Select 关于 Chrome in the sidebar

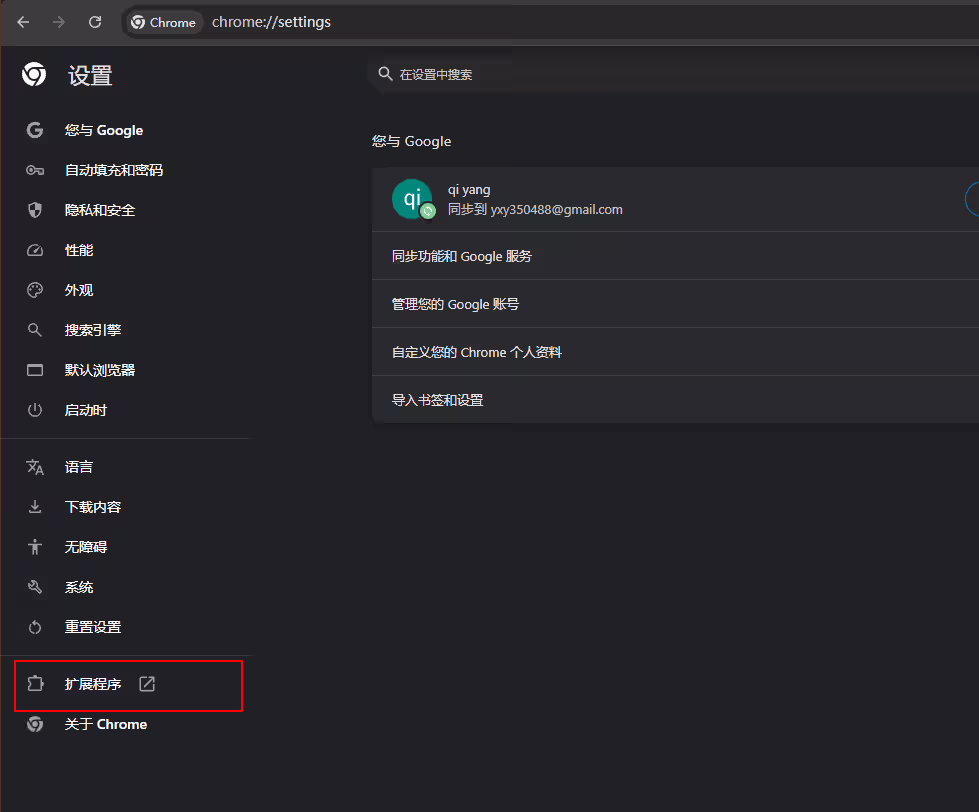(x=106, y=724)
